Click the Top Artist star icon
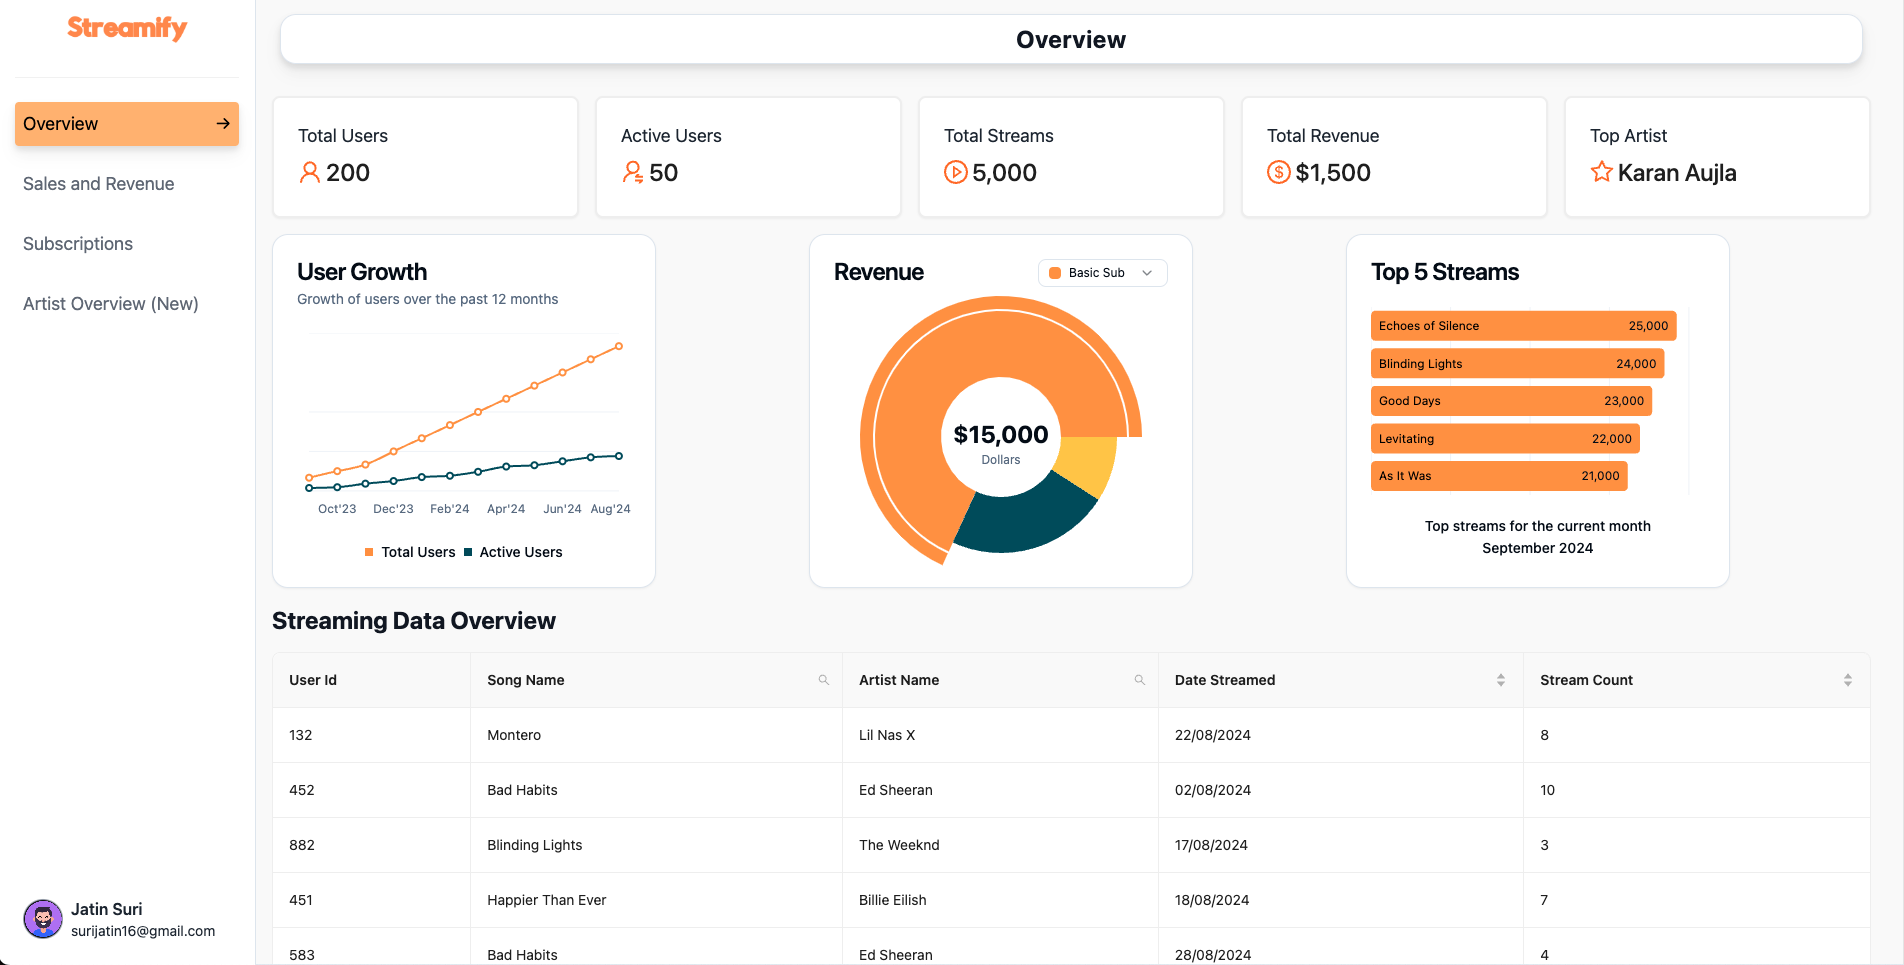 pos(1601,172)
